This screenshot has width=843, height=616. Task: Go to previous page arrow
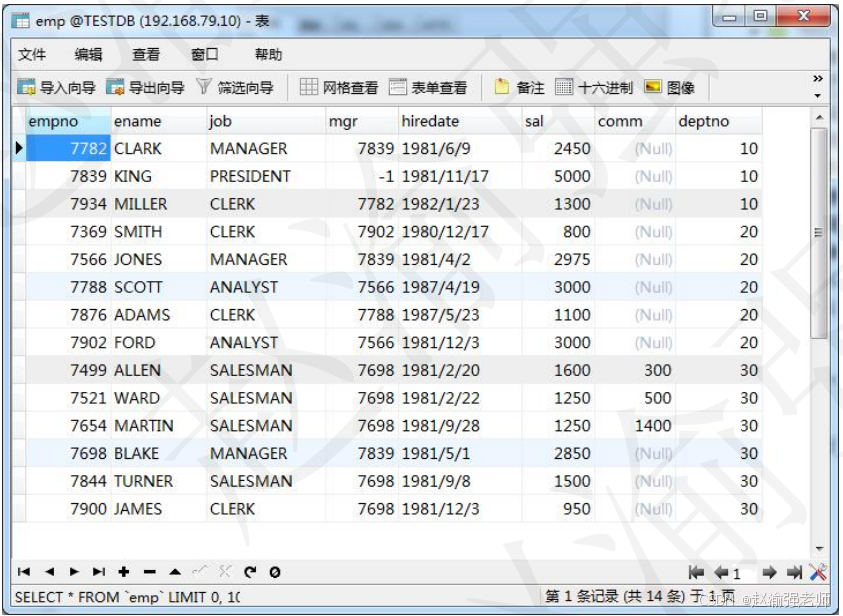tap(721, 572)
